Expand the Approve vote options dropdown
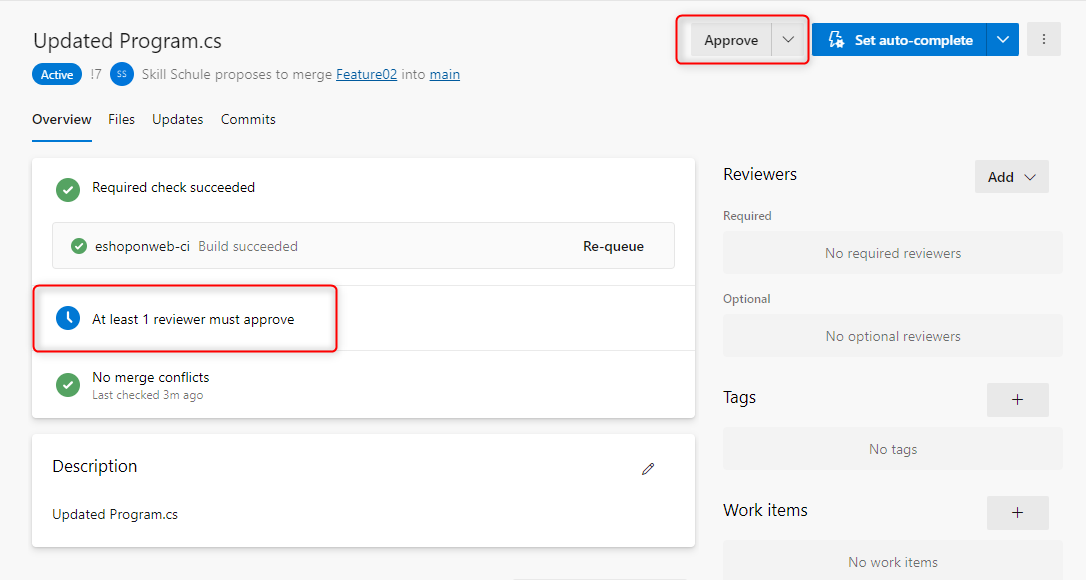The width and height of the screenshot is (1086, 580). click(x=788, y=40)
